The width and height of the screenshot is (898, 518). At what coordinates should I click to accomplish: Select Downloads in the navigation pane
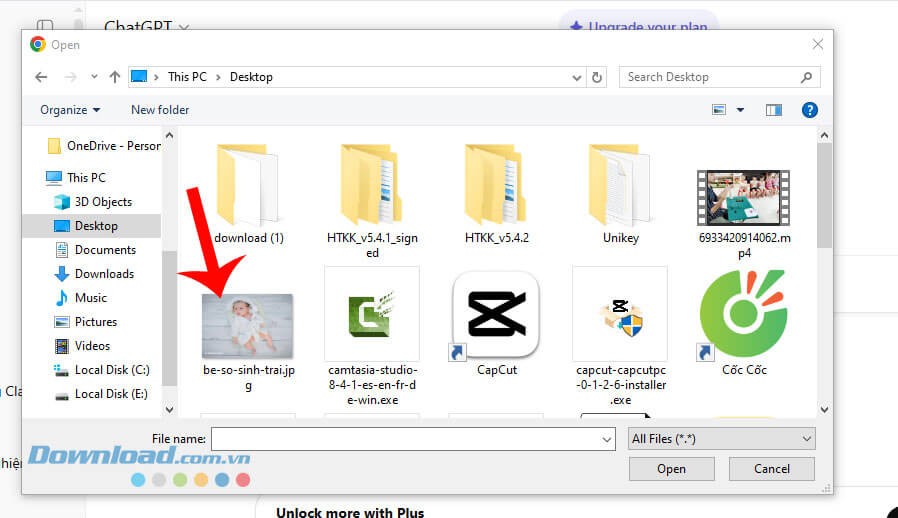[x=104, y=274]
